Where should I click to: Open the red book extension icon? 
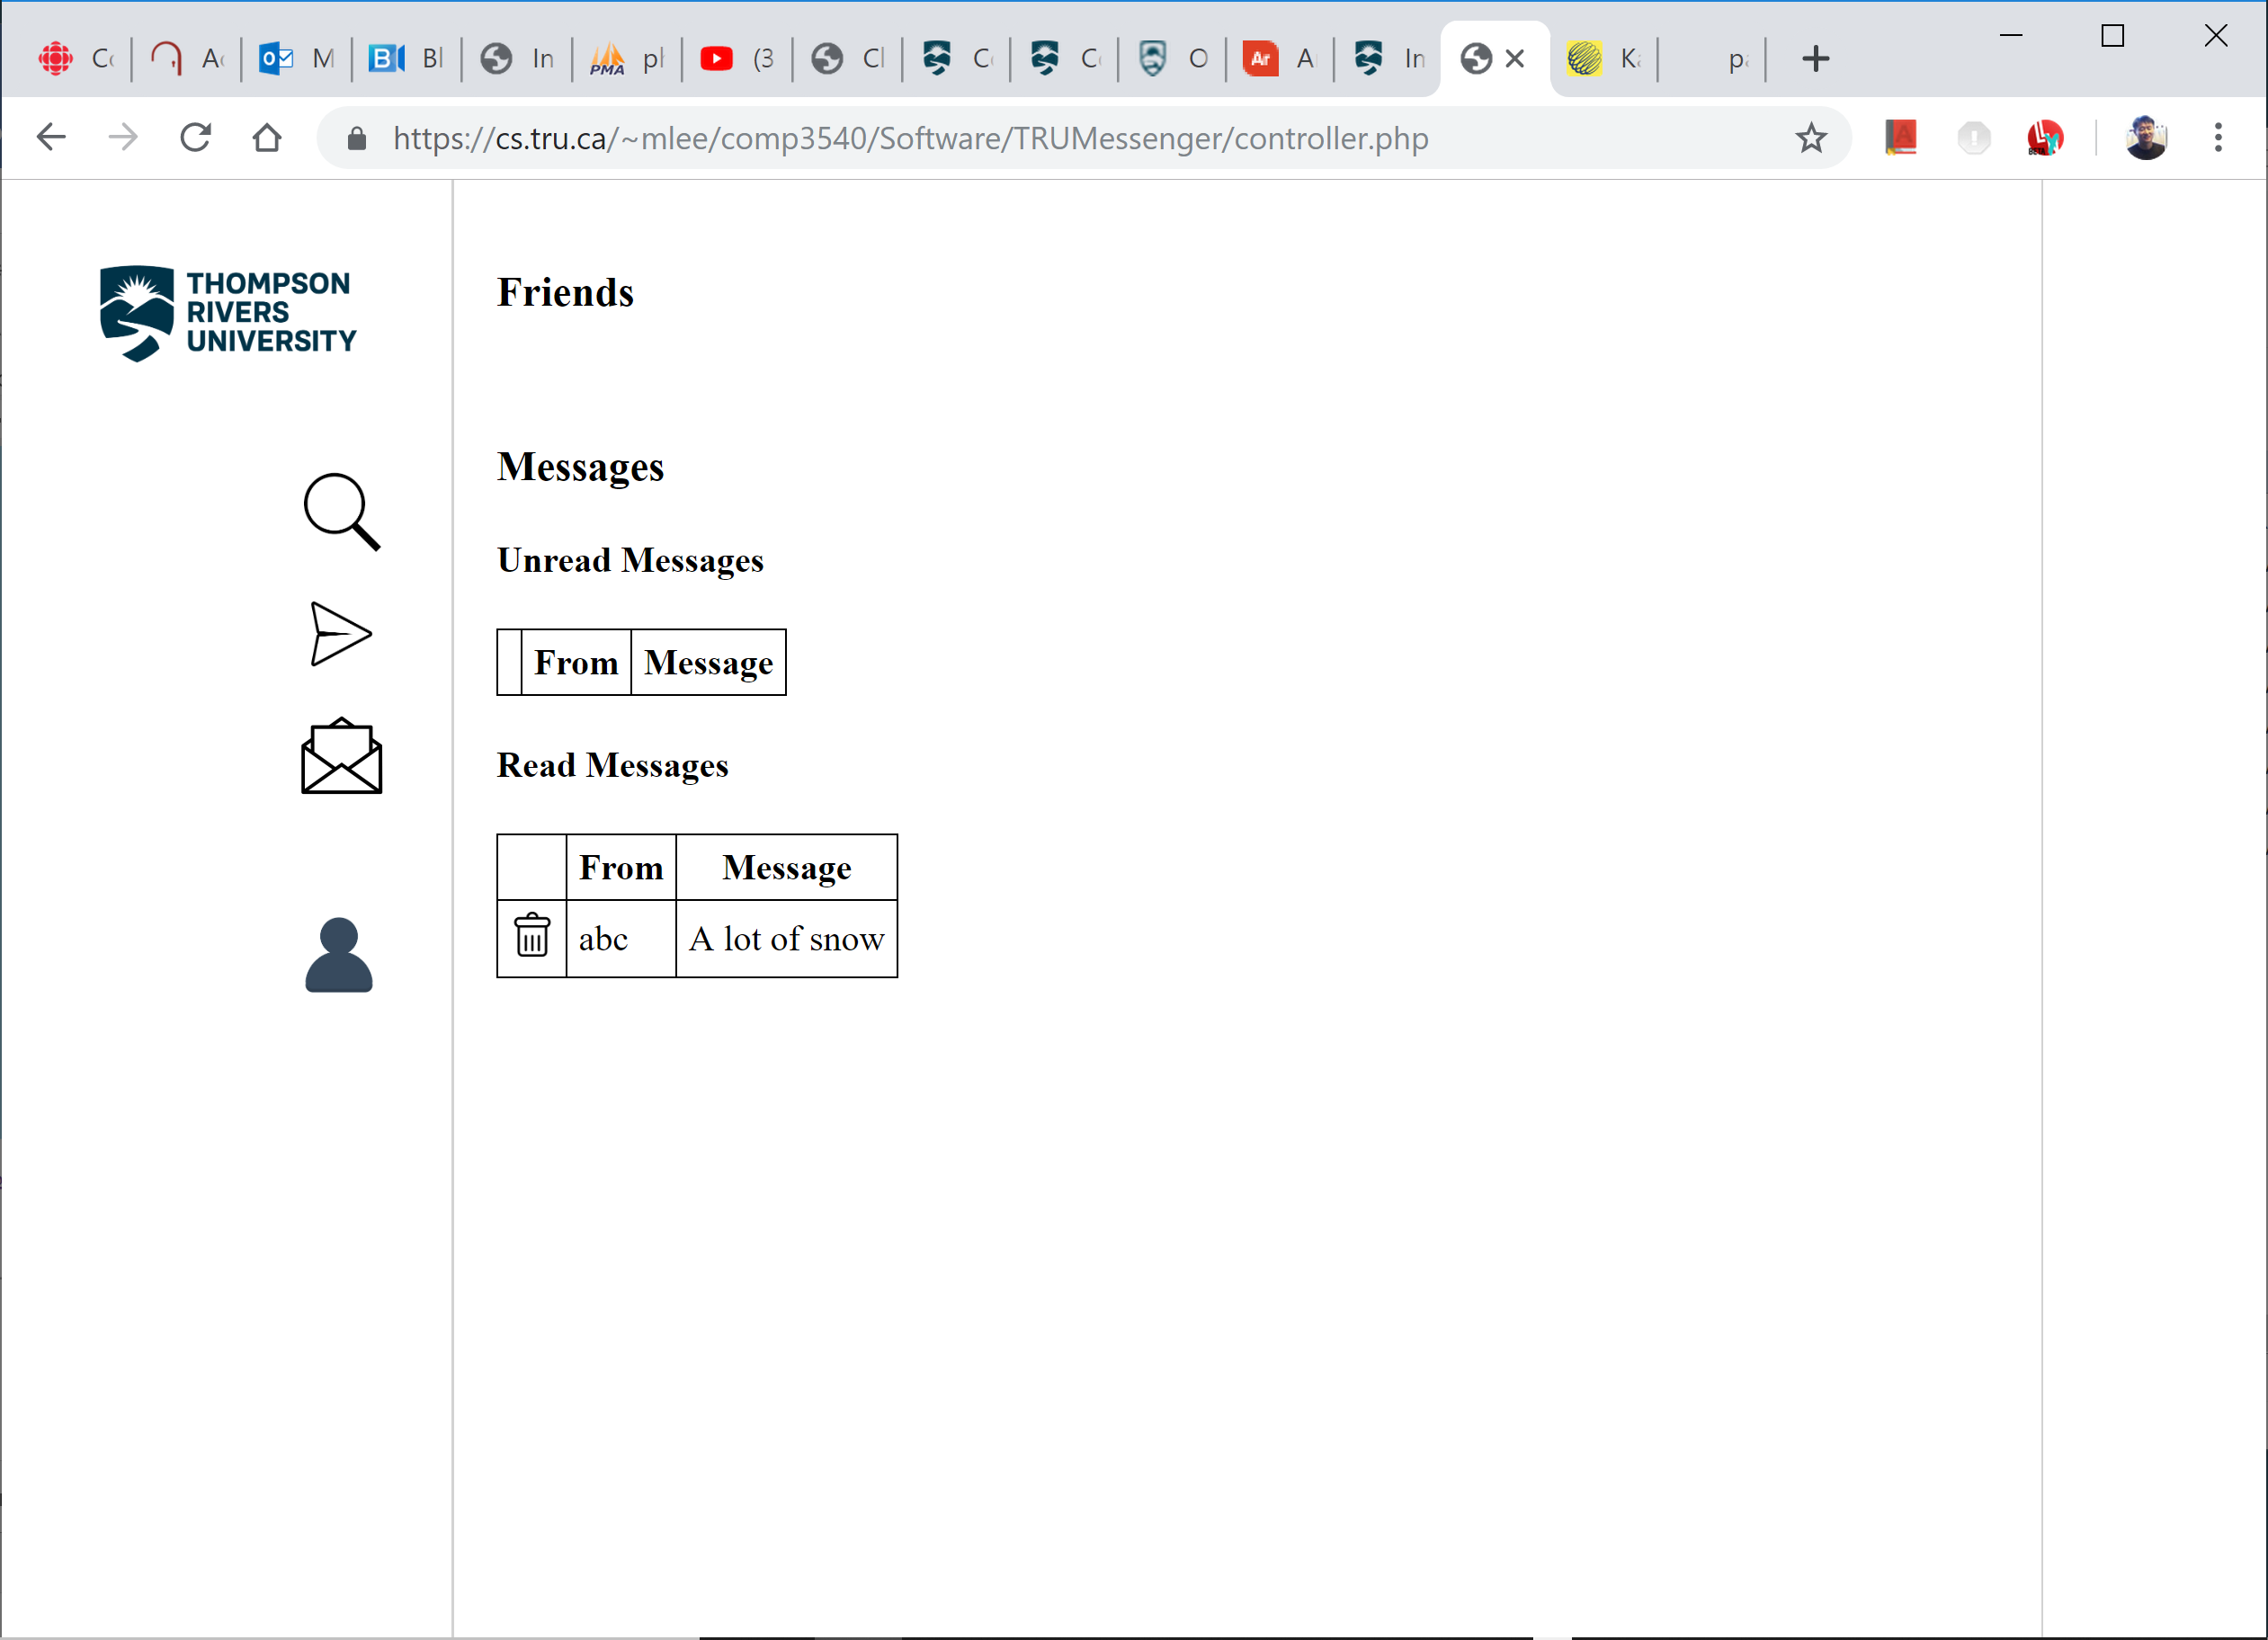pos(1900,138)
